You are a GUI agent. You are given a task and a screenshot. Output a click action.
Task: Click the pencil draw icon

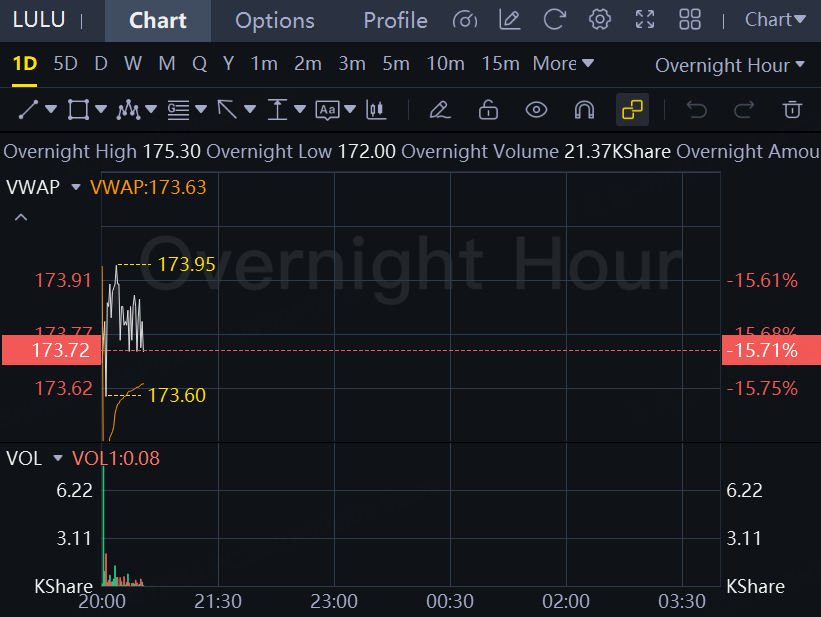point(440,110)
